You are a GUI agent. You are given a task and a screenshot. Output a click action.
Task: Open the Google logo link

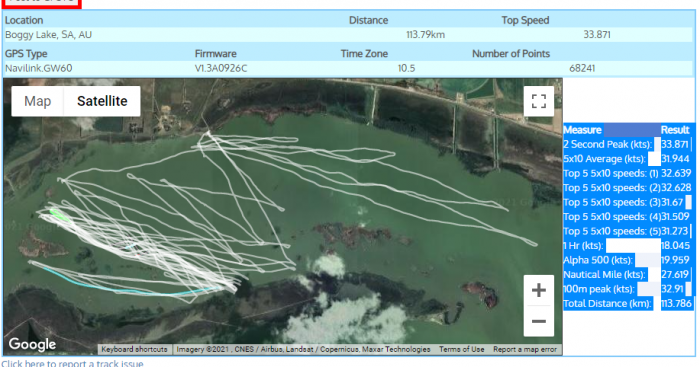point(32,344)
